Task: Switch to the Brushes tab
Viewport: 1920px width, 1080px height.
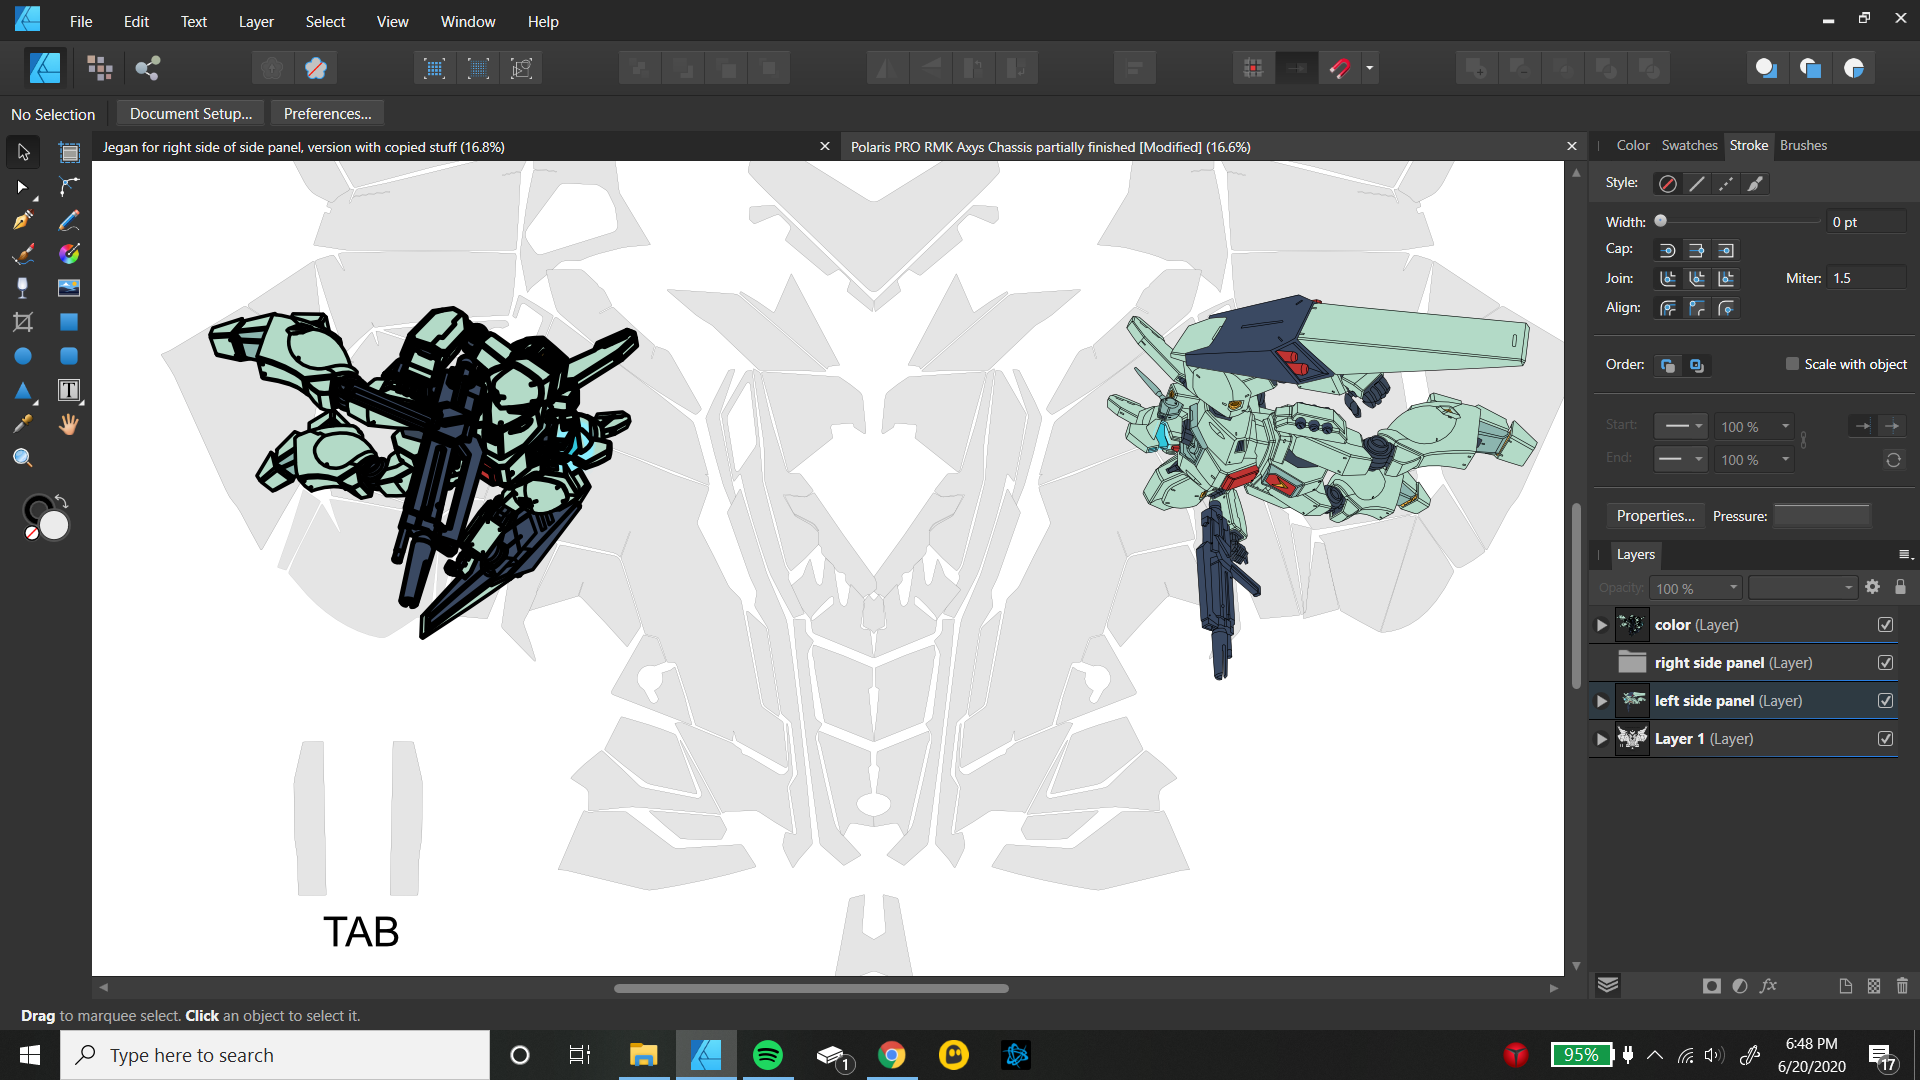Action: [x=1803, y=145]
